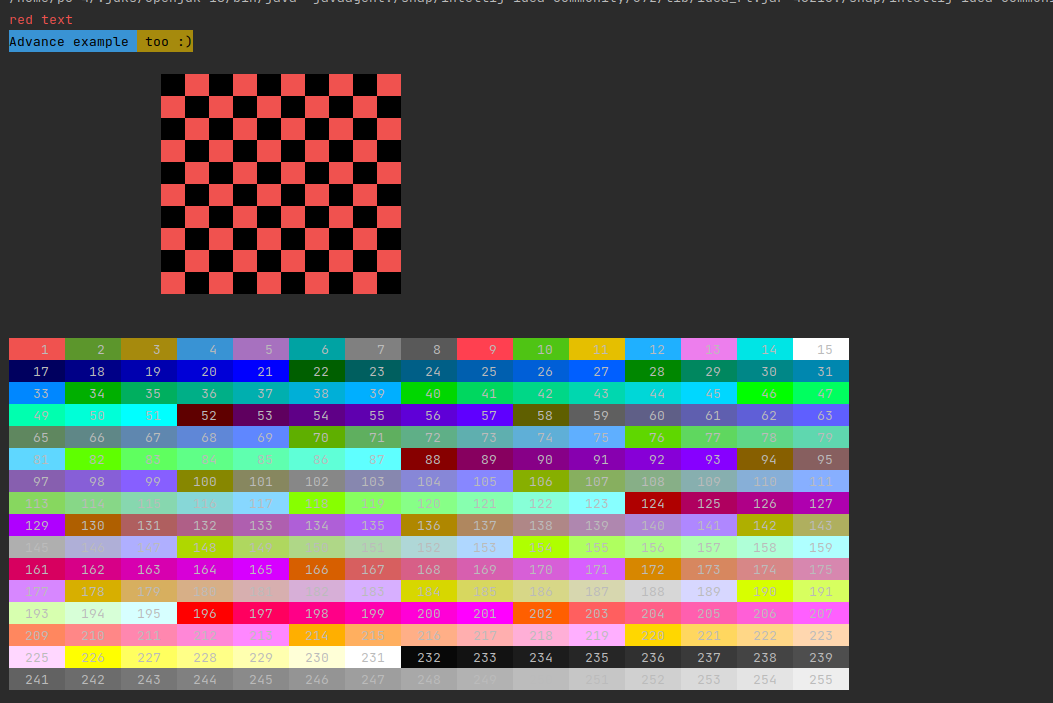The width and height of the screenshot is (1053, 703).
Task: Select the green cell labeled 70
Action: click(x=317, y=437)
